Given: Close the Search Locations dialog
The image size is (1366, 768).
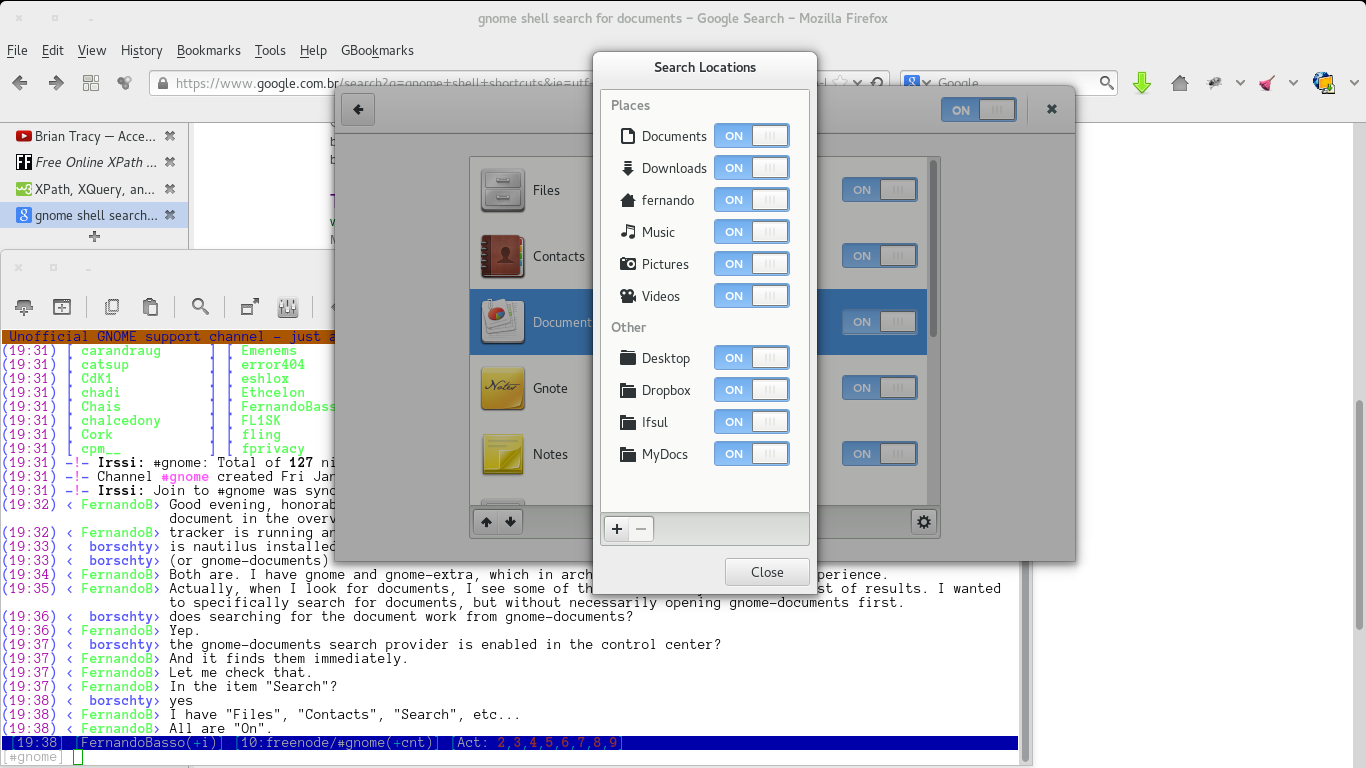Looking at the screenshot, I should (x=767, y=572).
